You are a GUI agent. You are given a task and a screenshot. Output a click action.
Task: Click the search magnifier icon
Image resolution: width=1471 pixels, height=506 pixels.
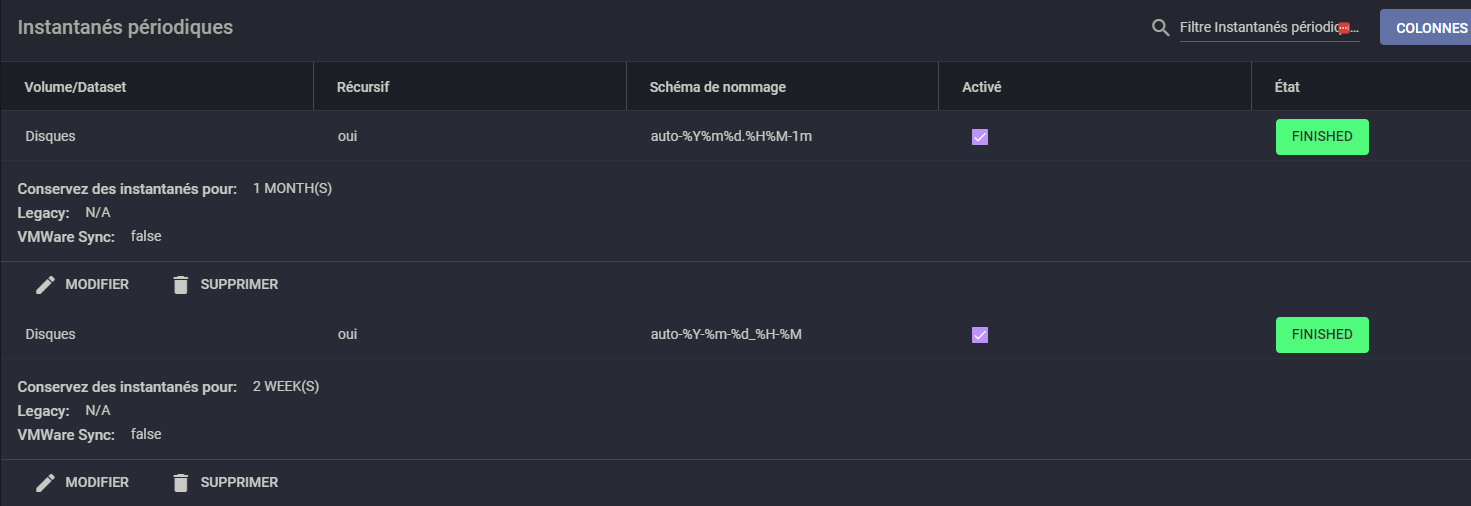[1161, 28]
